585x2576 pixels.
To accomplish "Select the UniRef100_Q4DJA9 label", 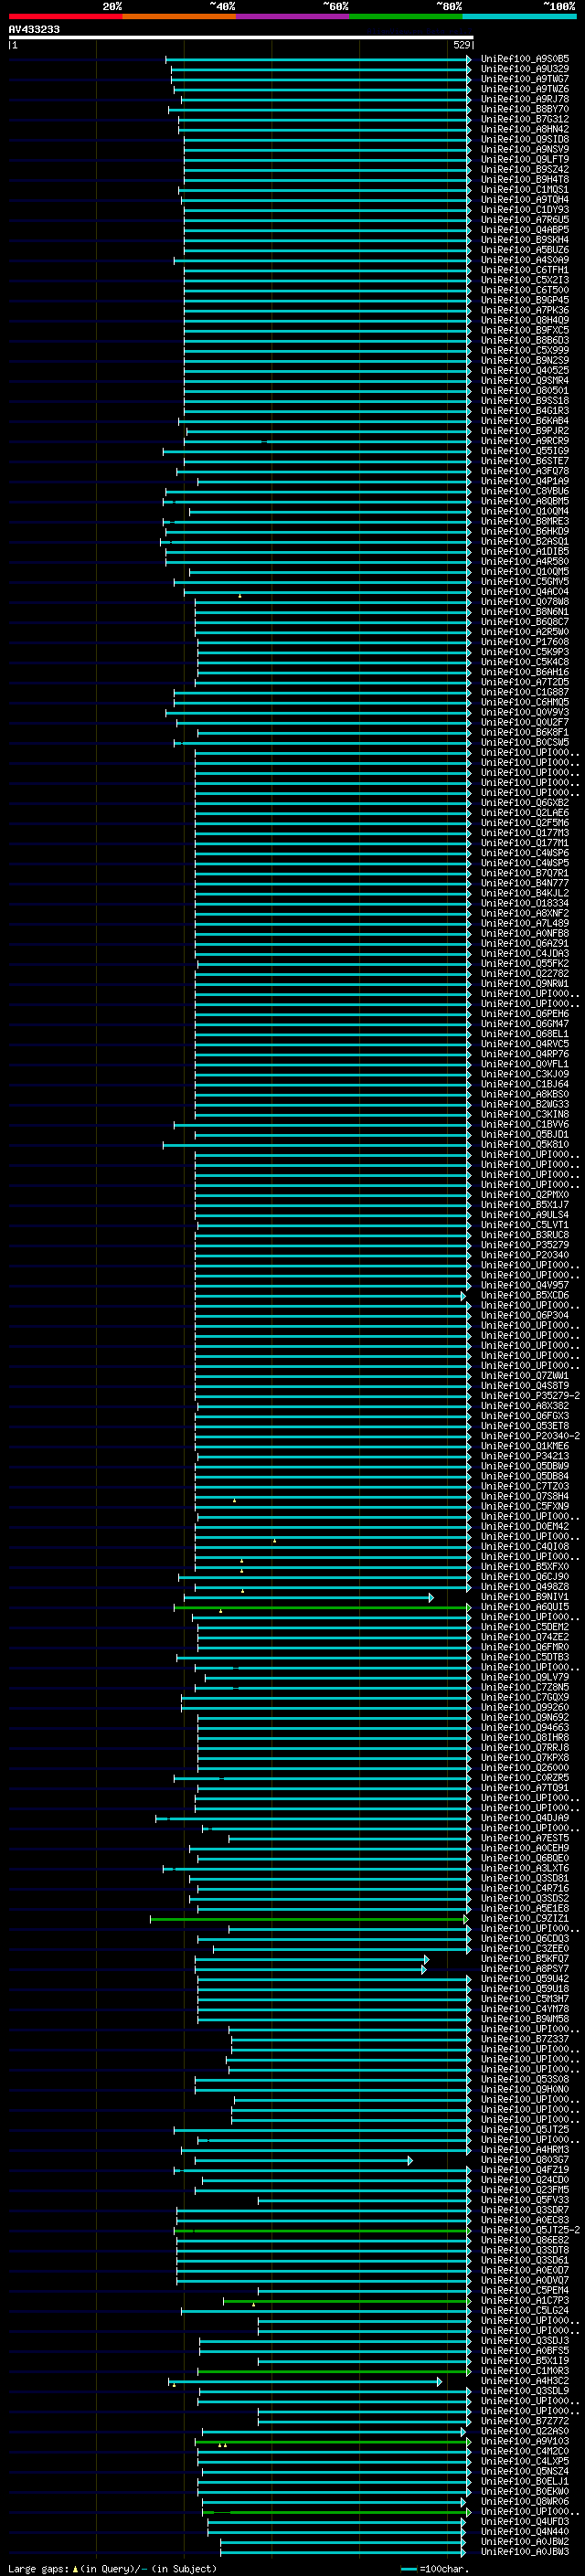I will [x=524, y=1818].
